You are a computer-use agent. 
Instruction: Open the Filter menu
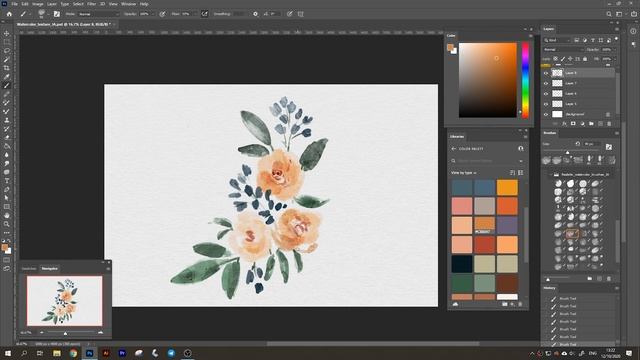pyautogui.click(x=91, y=4)
